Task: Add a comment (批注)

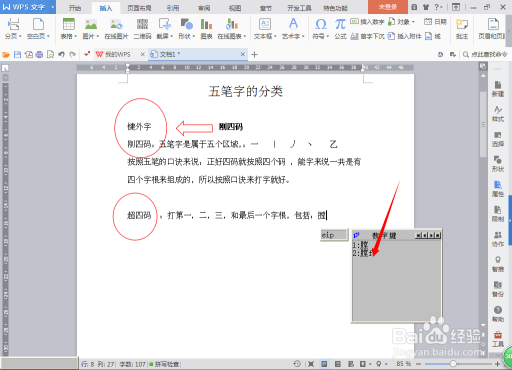Action: tap(462, 29)
